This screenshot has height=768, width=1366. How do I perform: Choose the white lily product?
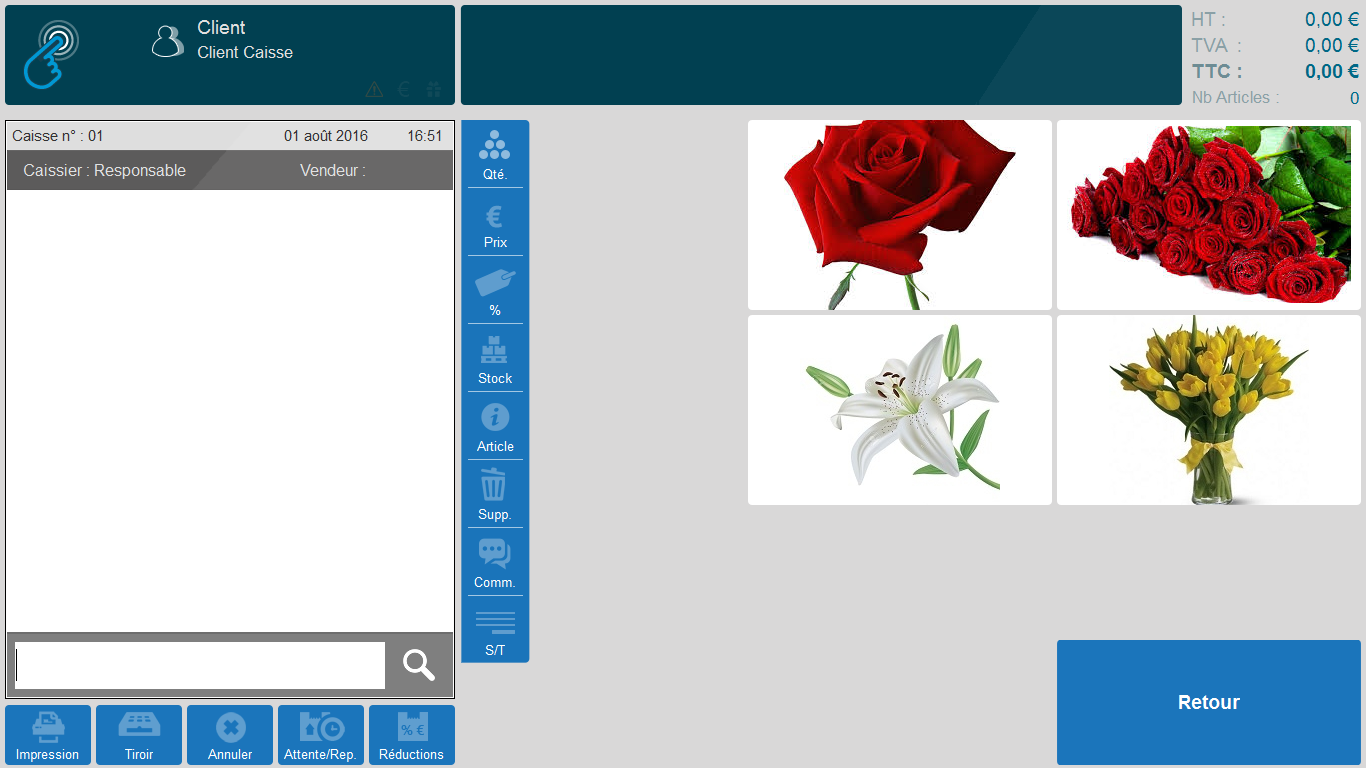(900, 410)
